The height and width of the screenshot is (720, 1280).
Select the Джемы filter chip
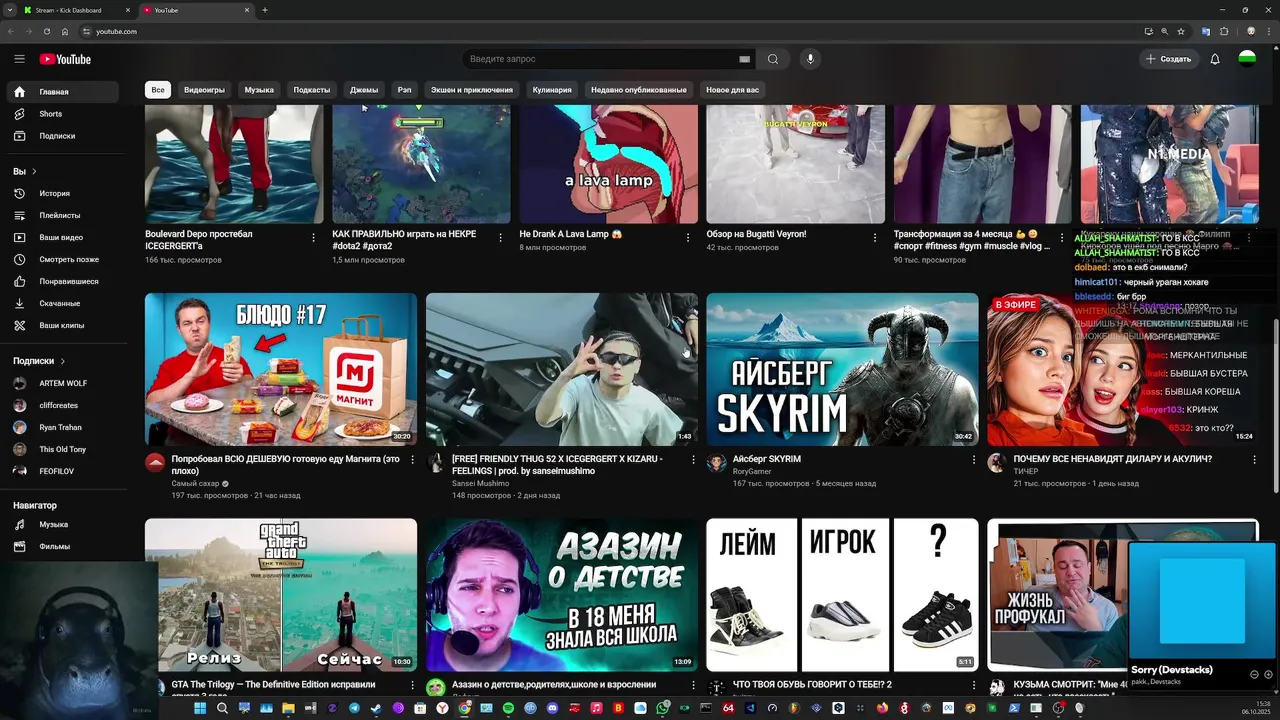click(x=364, y=90)
